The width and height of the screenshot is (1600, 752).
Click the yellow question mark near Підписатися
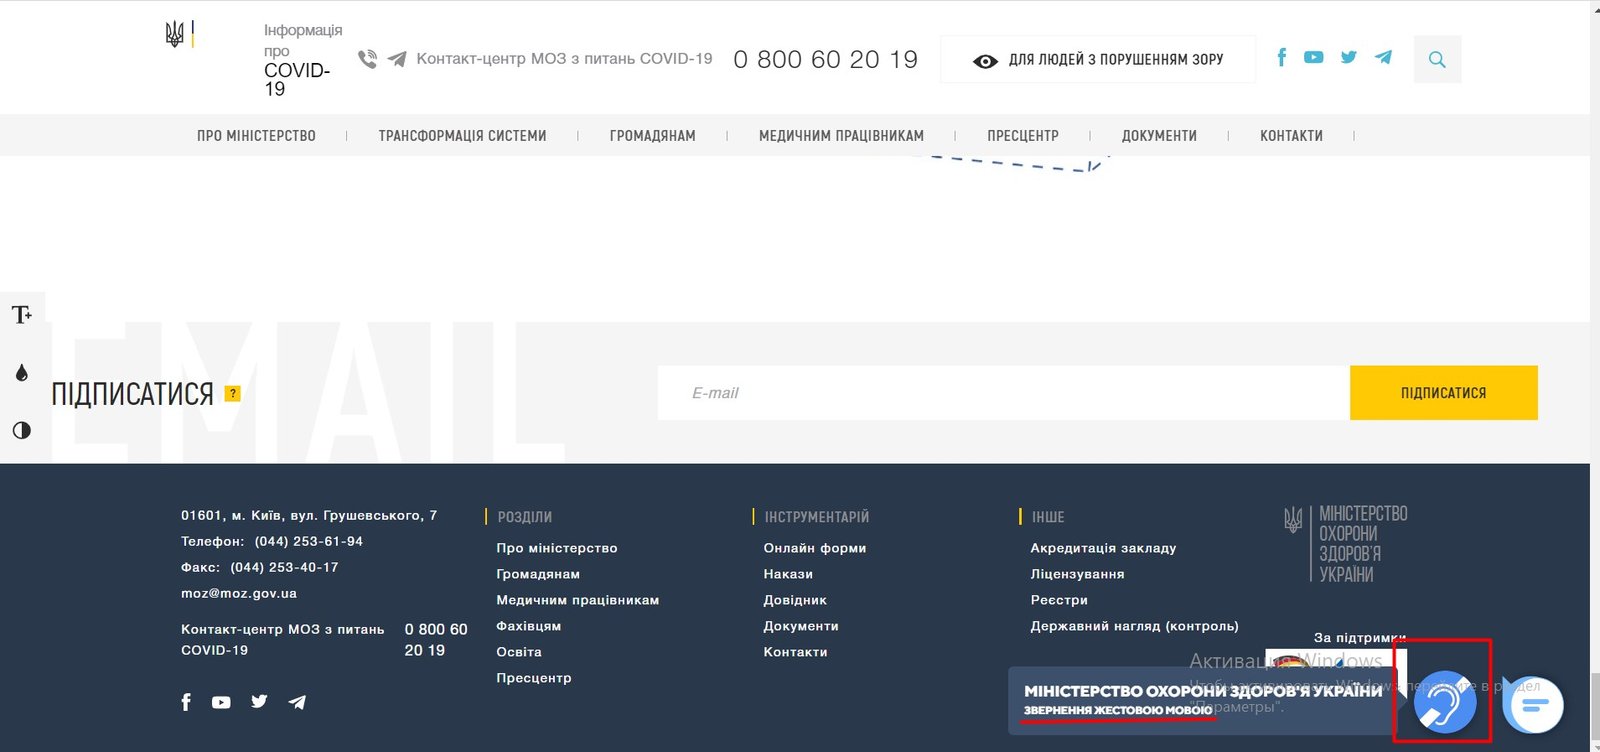pos(232,393)
